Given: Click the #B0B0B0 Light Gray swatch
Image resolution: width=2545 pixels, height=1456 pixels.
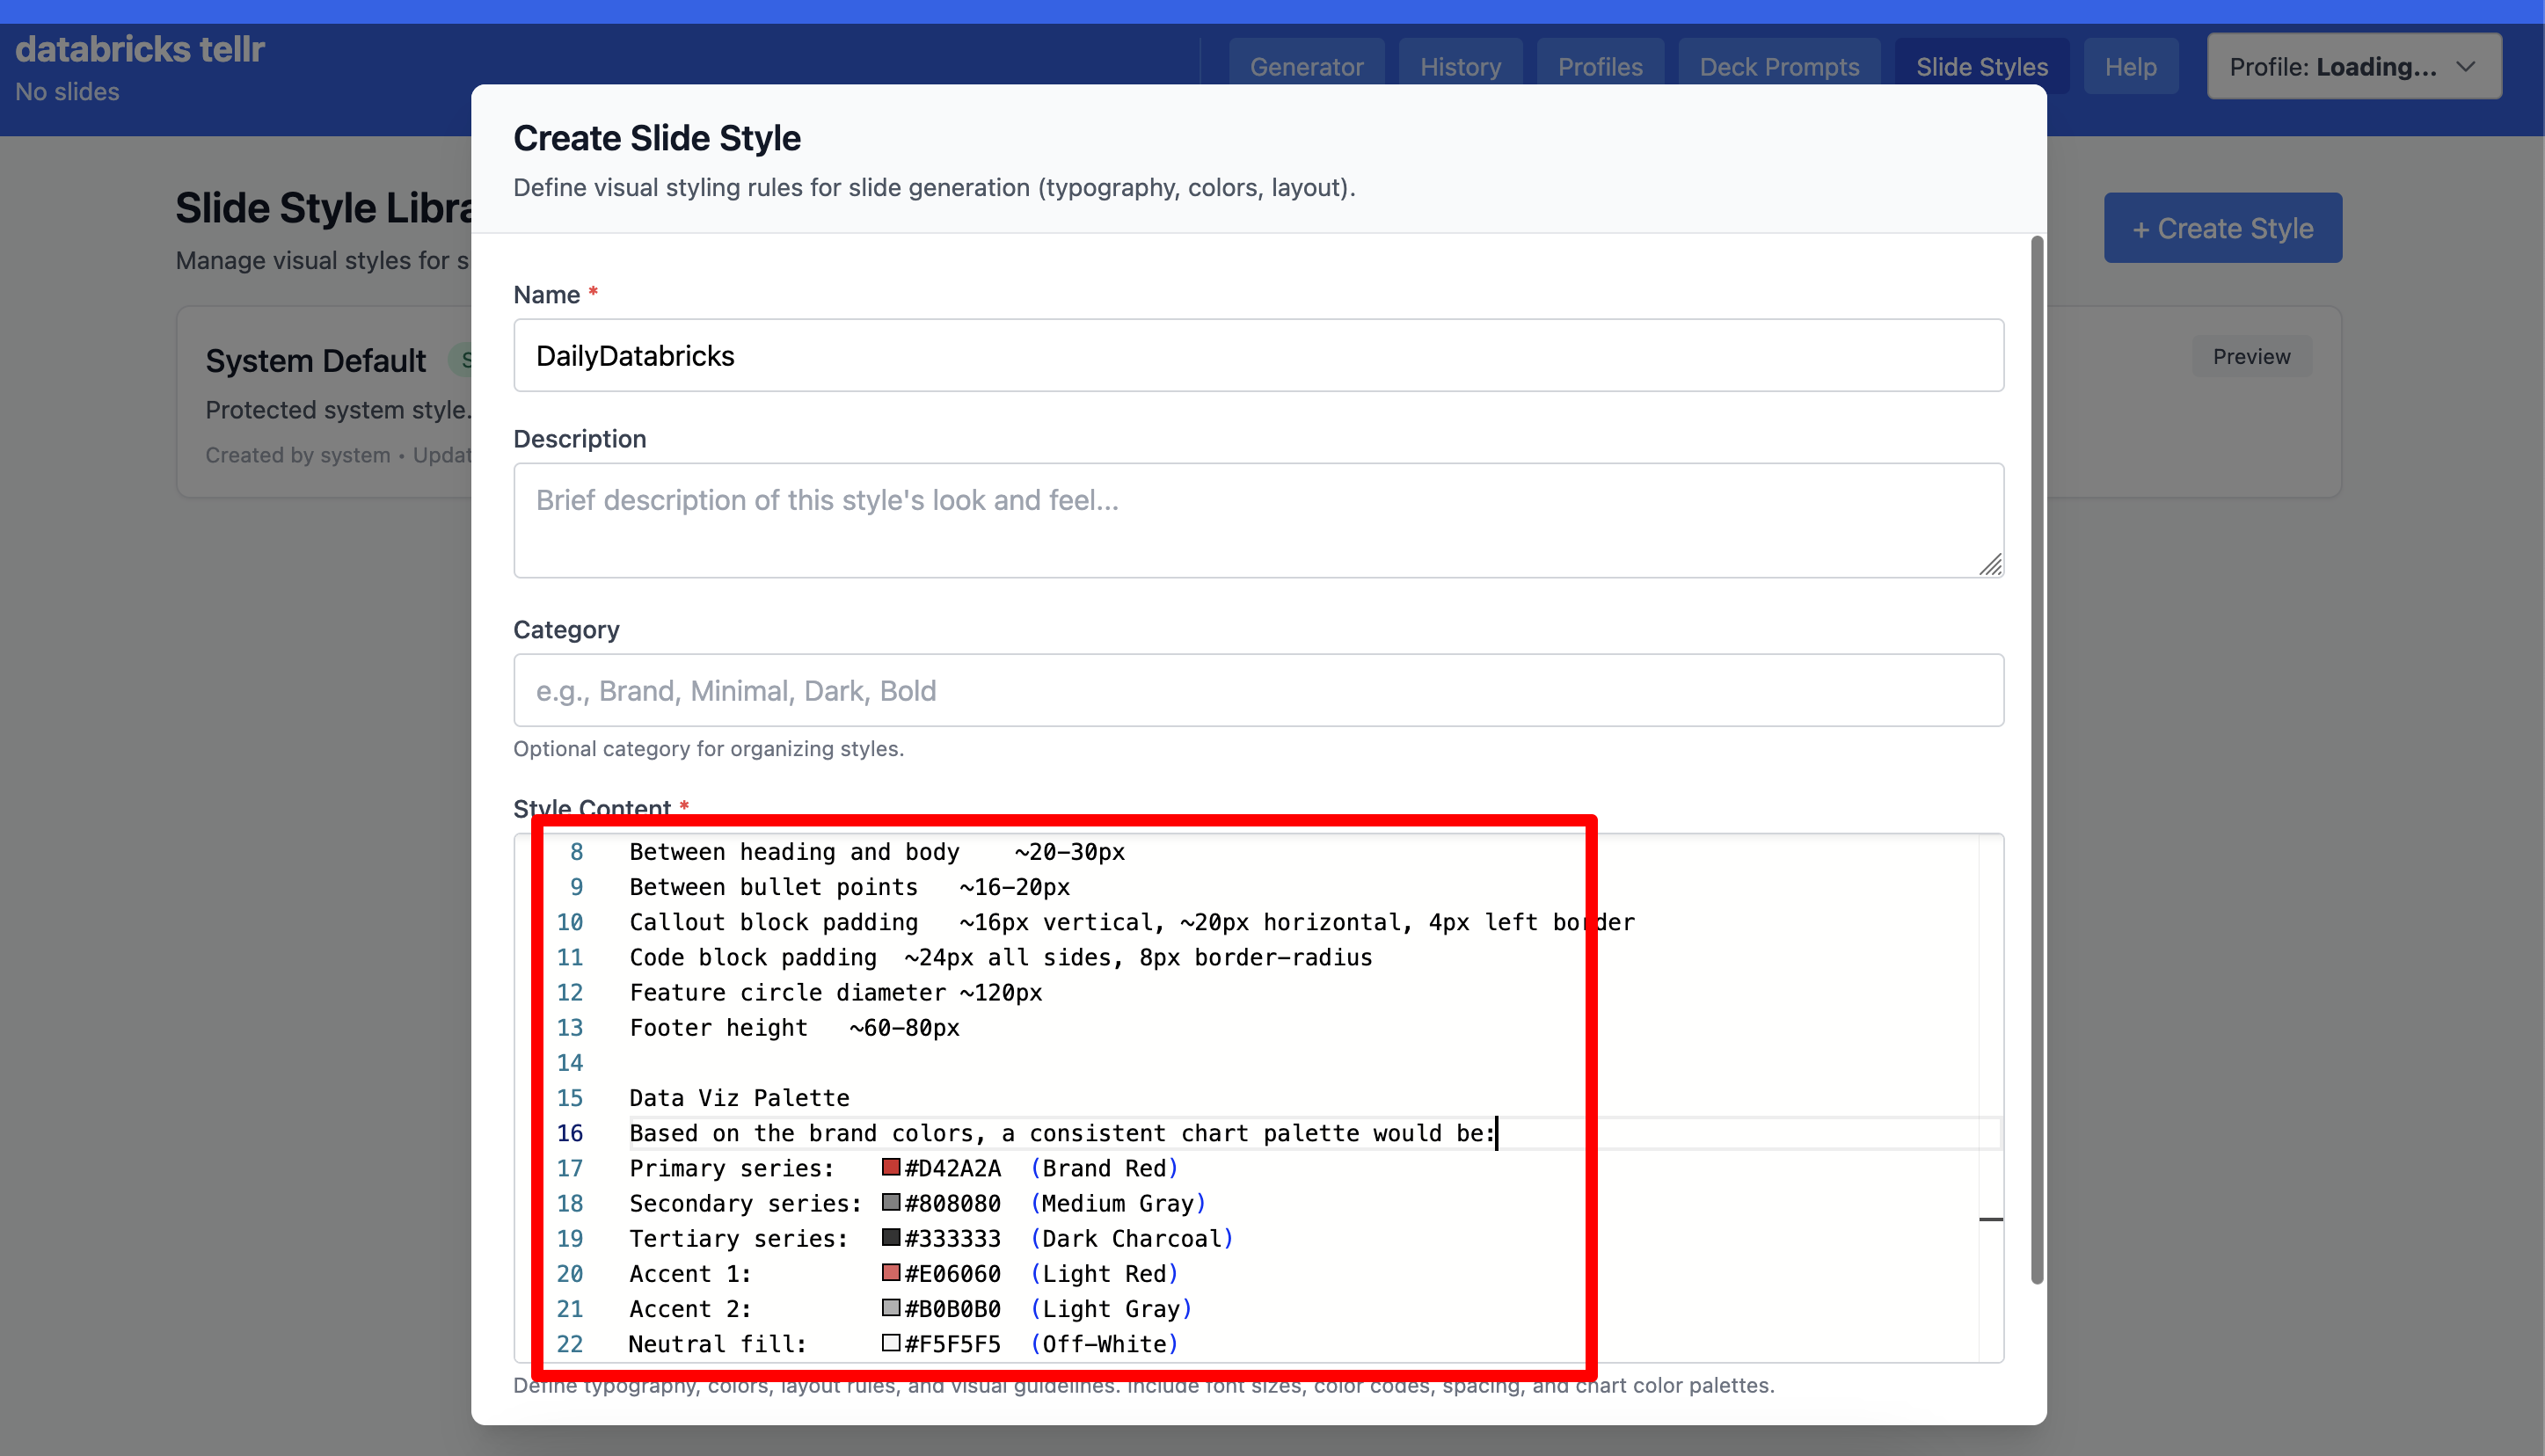Looking at the screenshot, I should (x=890, y=1307).
